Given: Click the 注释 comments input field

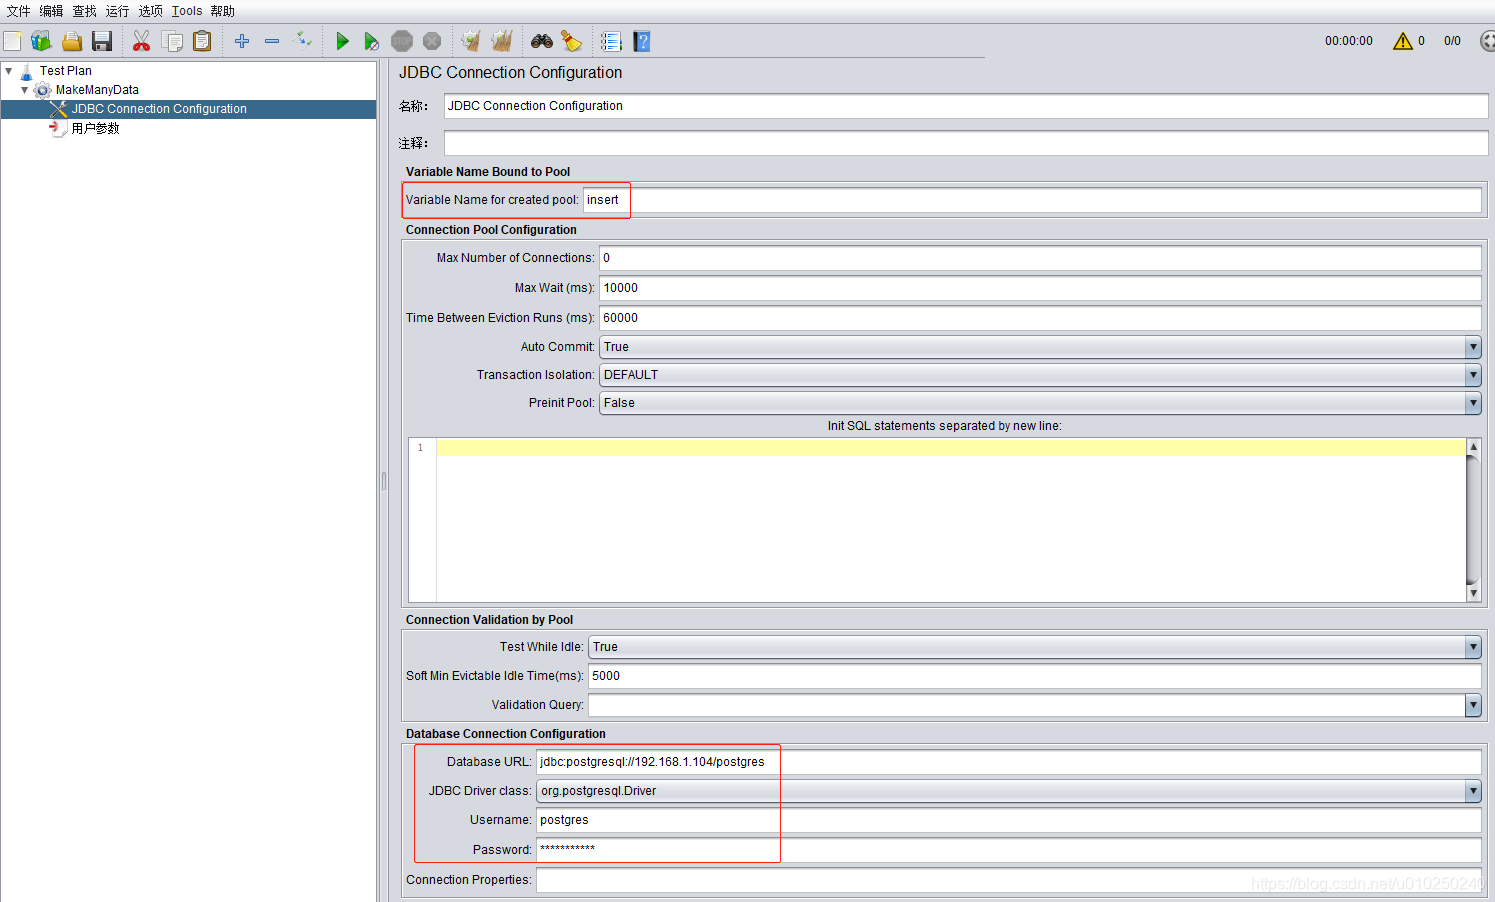Looking at the screenshot, I should pyautogui.click(x=966, y=143).
